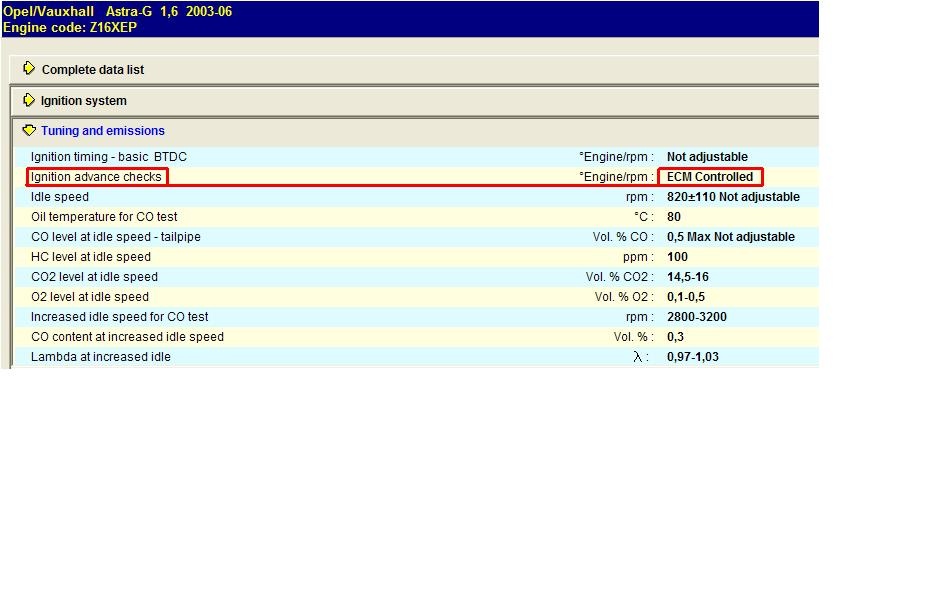Select 'Lambda at increased idle' label
950x613 pixels.
click(x=101, y=357)
